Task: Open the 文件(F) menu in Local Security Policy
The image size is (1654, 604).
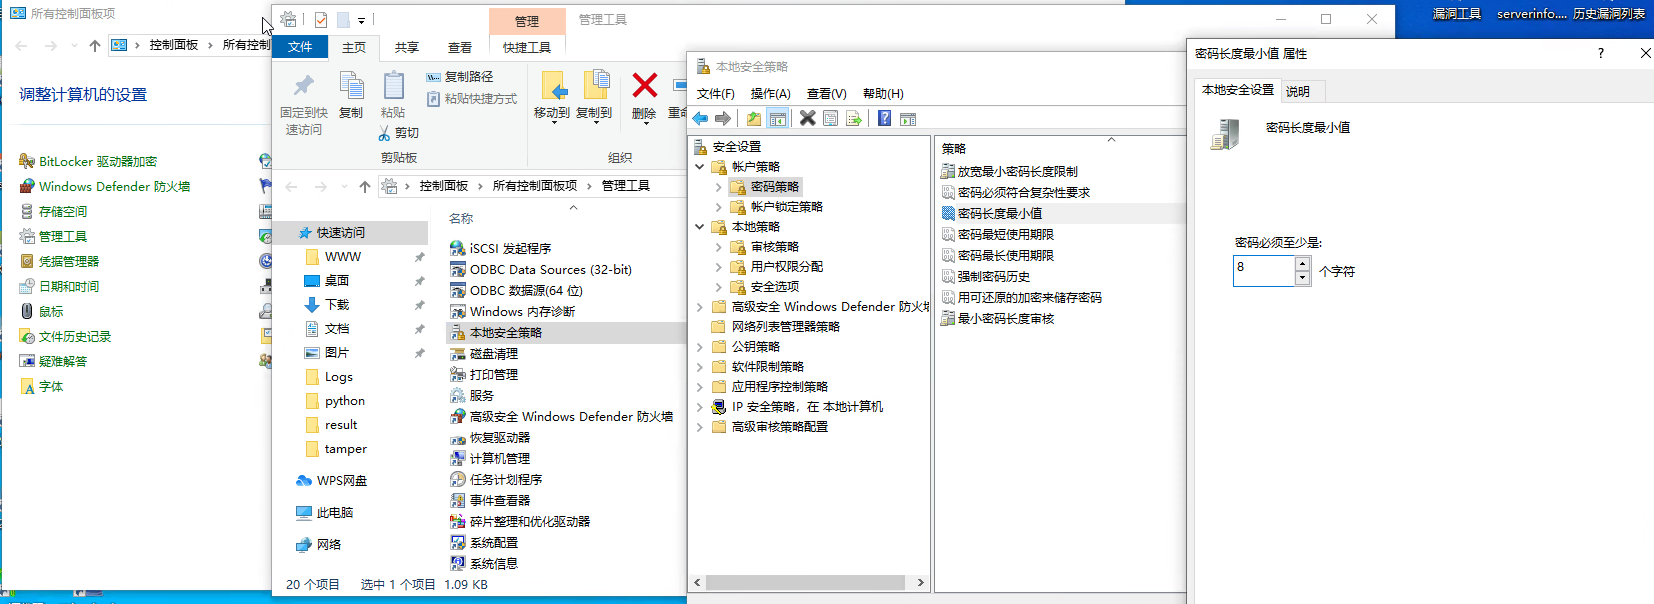Action: click(x=716, y=94)
